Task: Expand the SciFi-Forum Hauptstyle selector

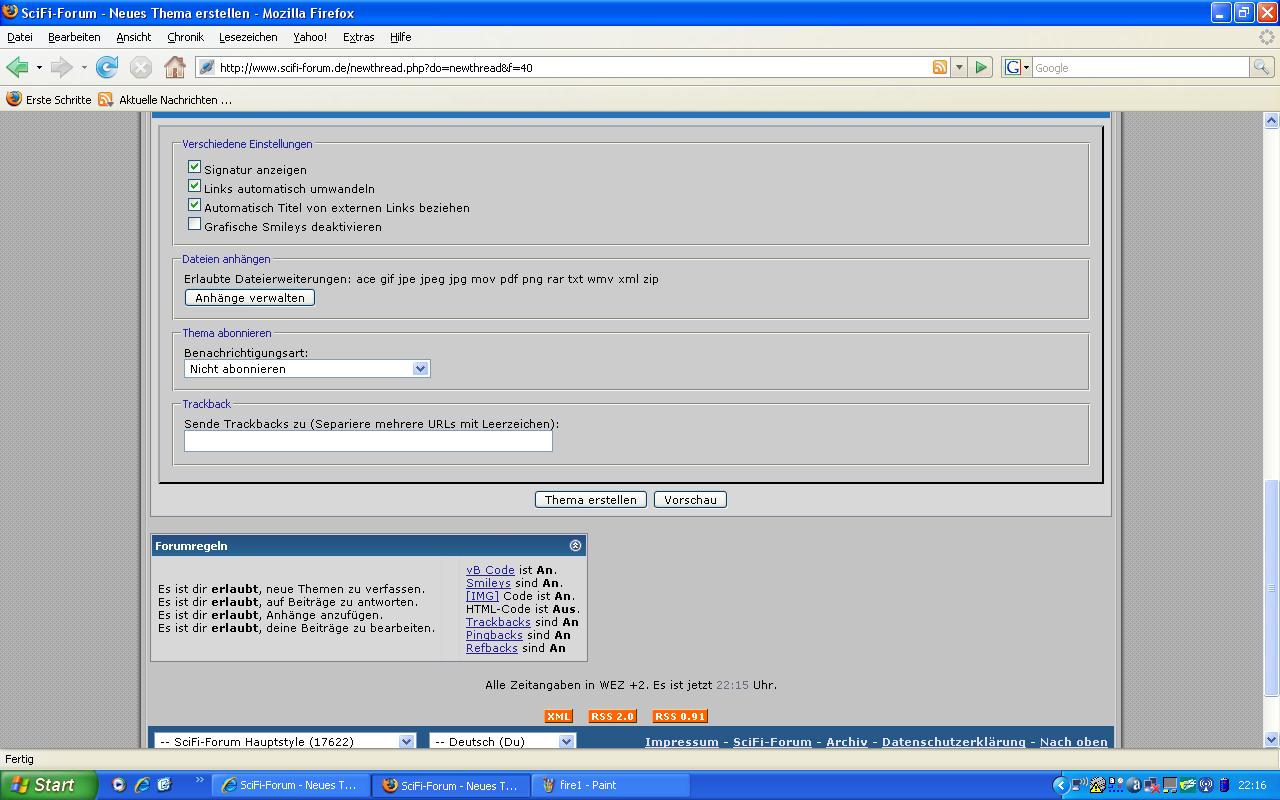Action: (284, 741)
